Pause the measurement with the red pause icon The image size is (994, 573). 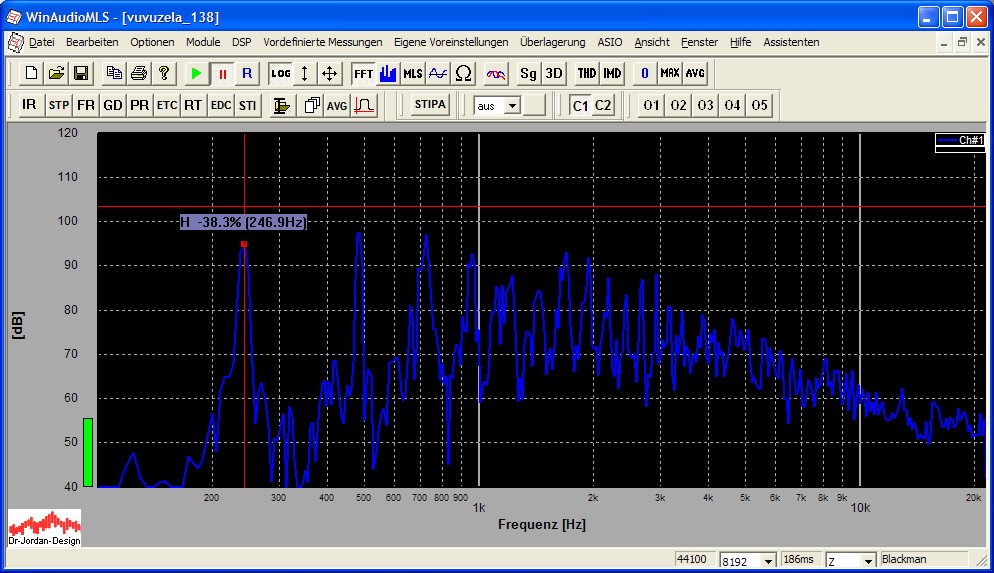pos(222,74)
